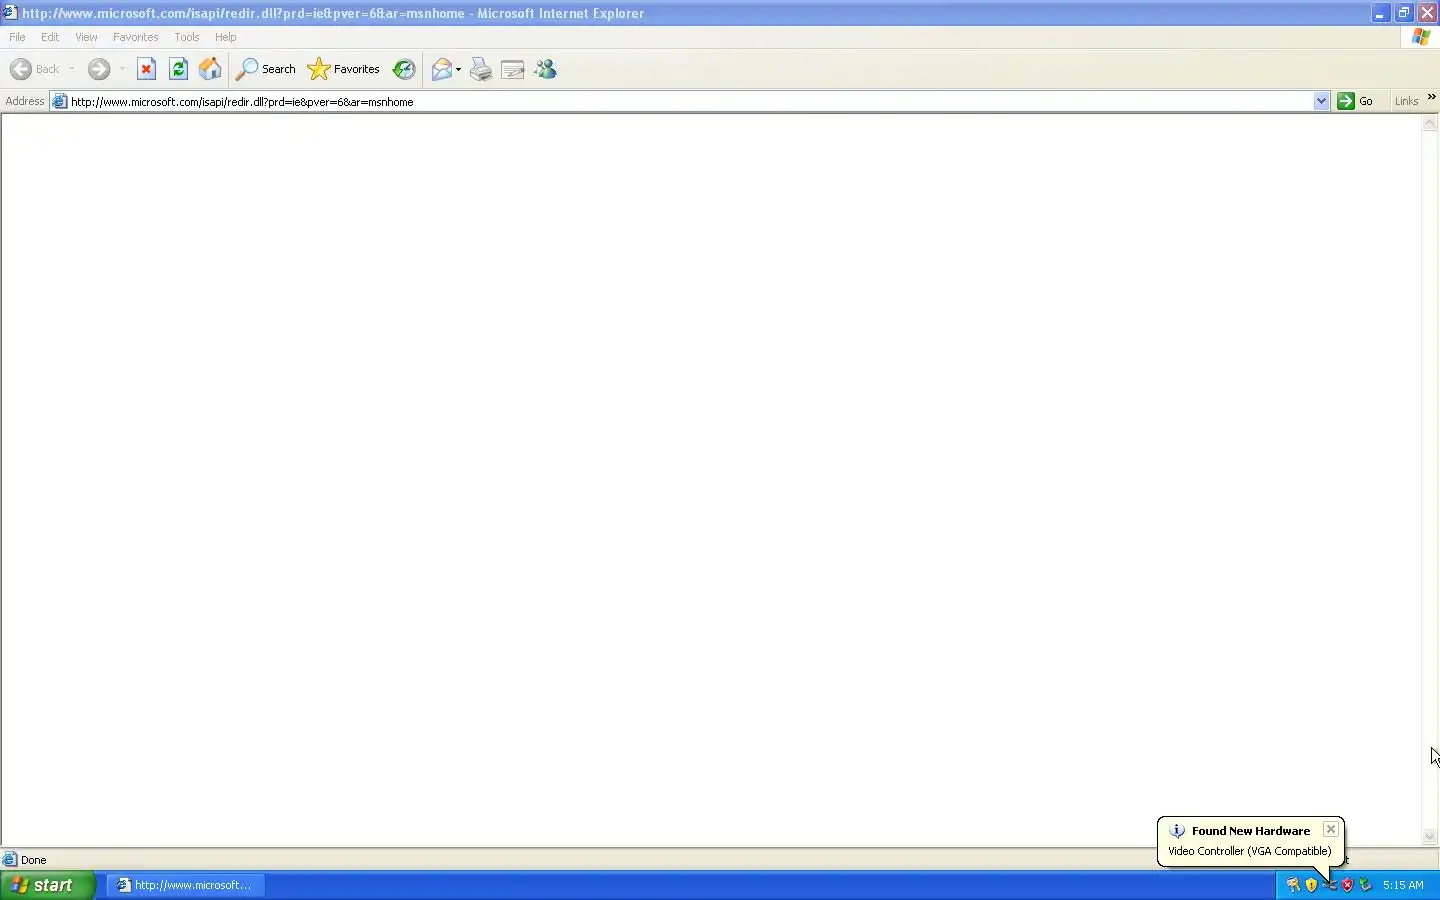Open the Favorites pane with star

[x=344, y=69]
